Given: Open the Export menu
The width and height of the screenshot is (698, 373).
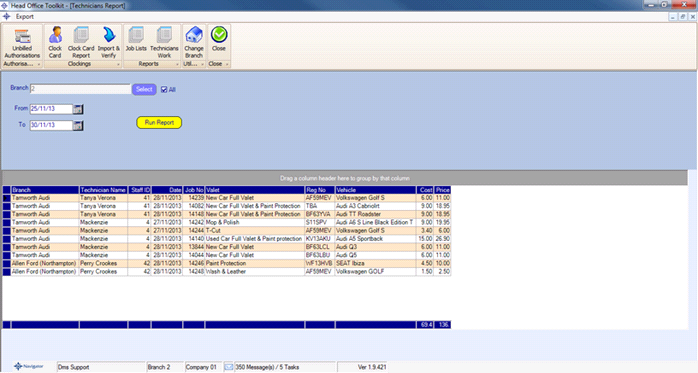Looking at the screenshot, I should click(24, 16).
